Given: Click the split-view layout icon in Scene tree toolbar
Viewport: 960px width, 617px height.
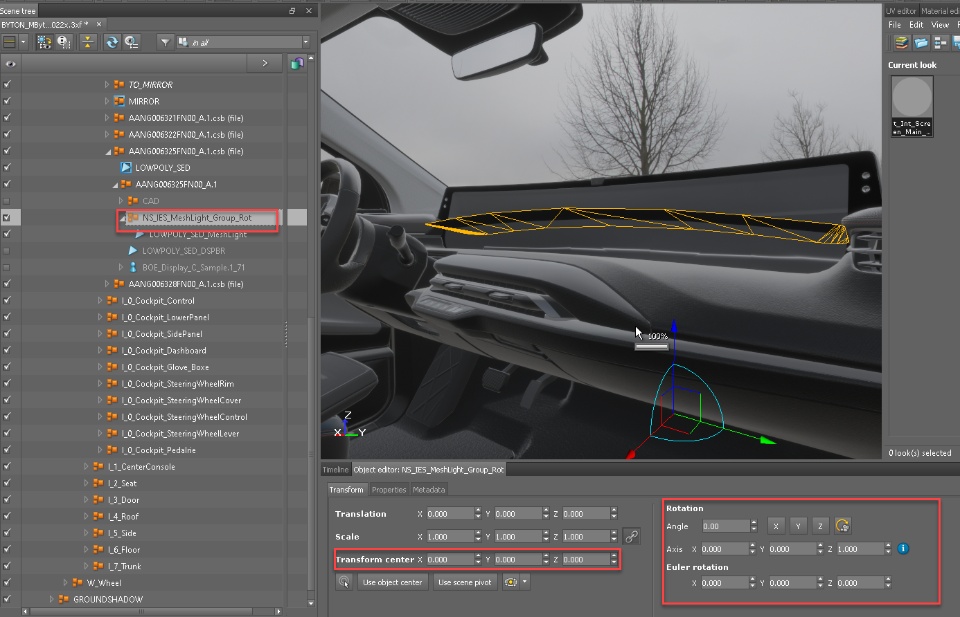Looking at the screenshot, I should [x=10, y=42].
